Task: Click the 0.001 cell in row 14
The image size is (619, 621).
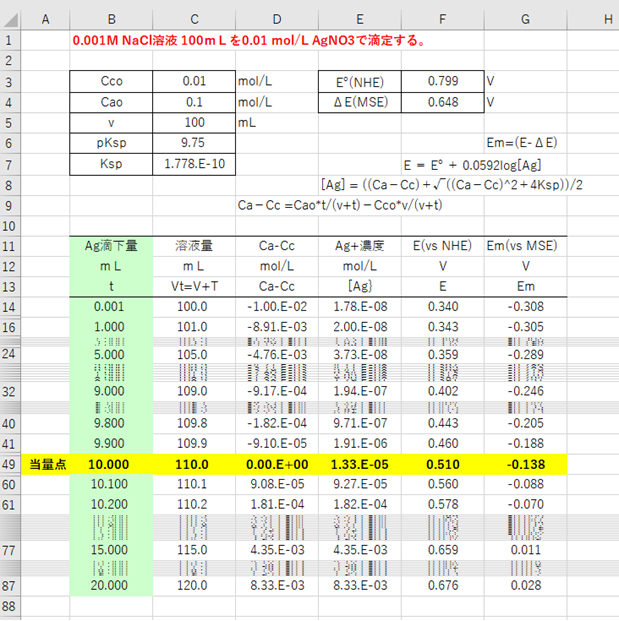Action: (x=111, y=307)
